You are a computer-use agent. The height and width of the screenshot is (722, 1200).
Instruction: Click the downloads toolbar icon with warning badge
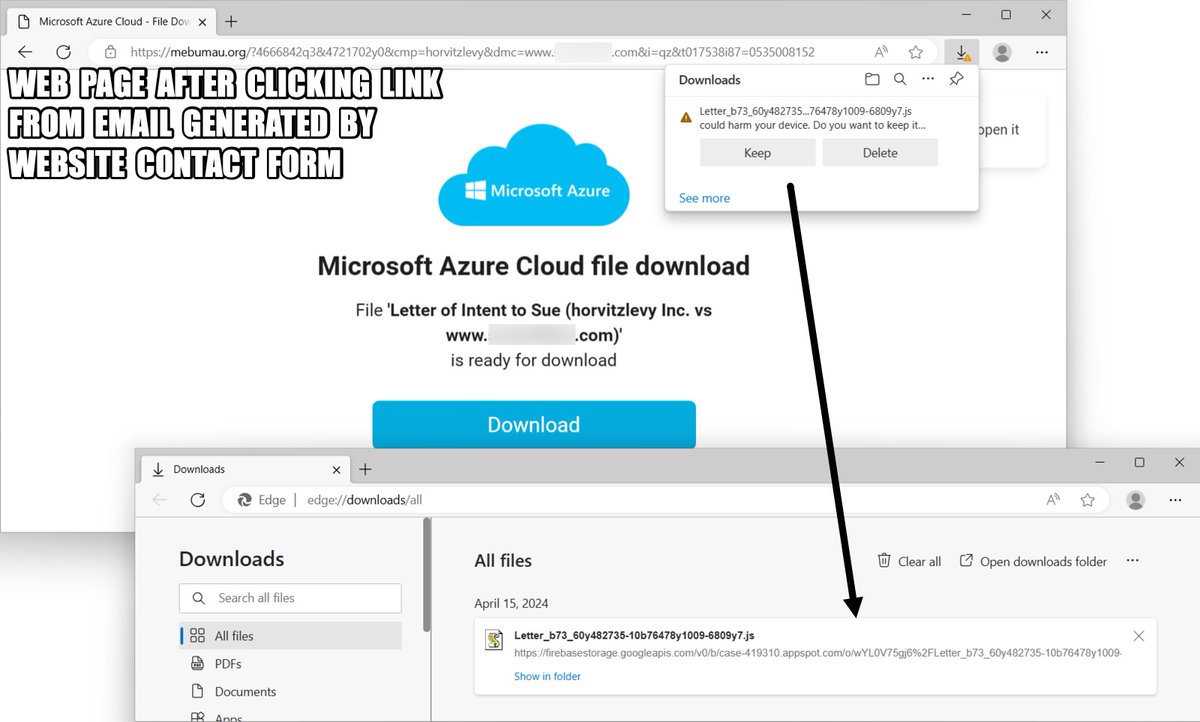pyautogui.click(x=961, y=52)
